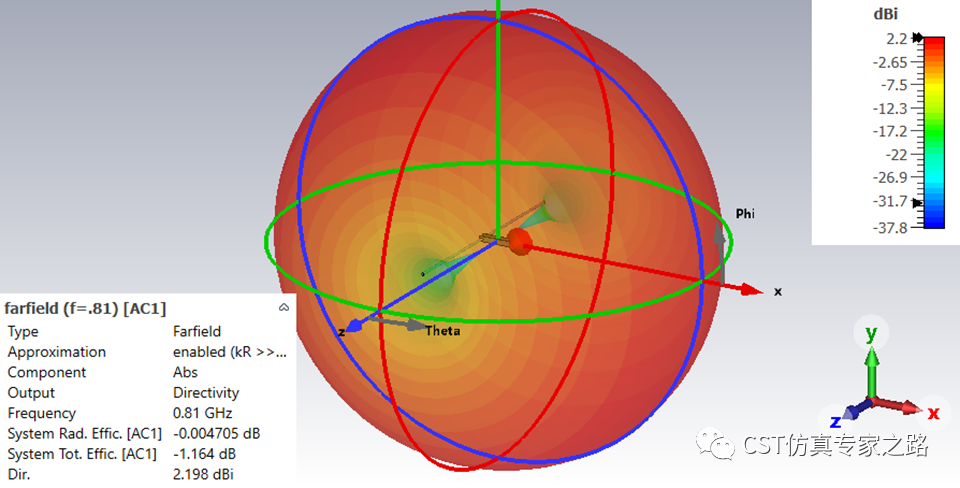960x488 pixels.
Task: Click the 'enabled (kR >>...' value
Action: click(x=230, y=352)
